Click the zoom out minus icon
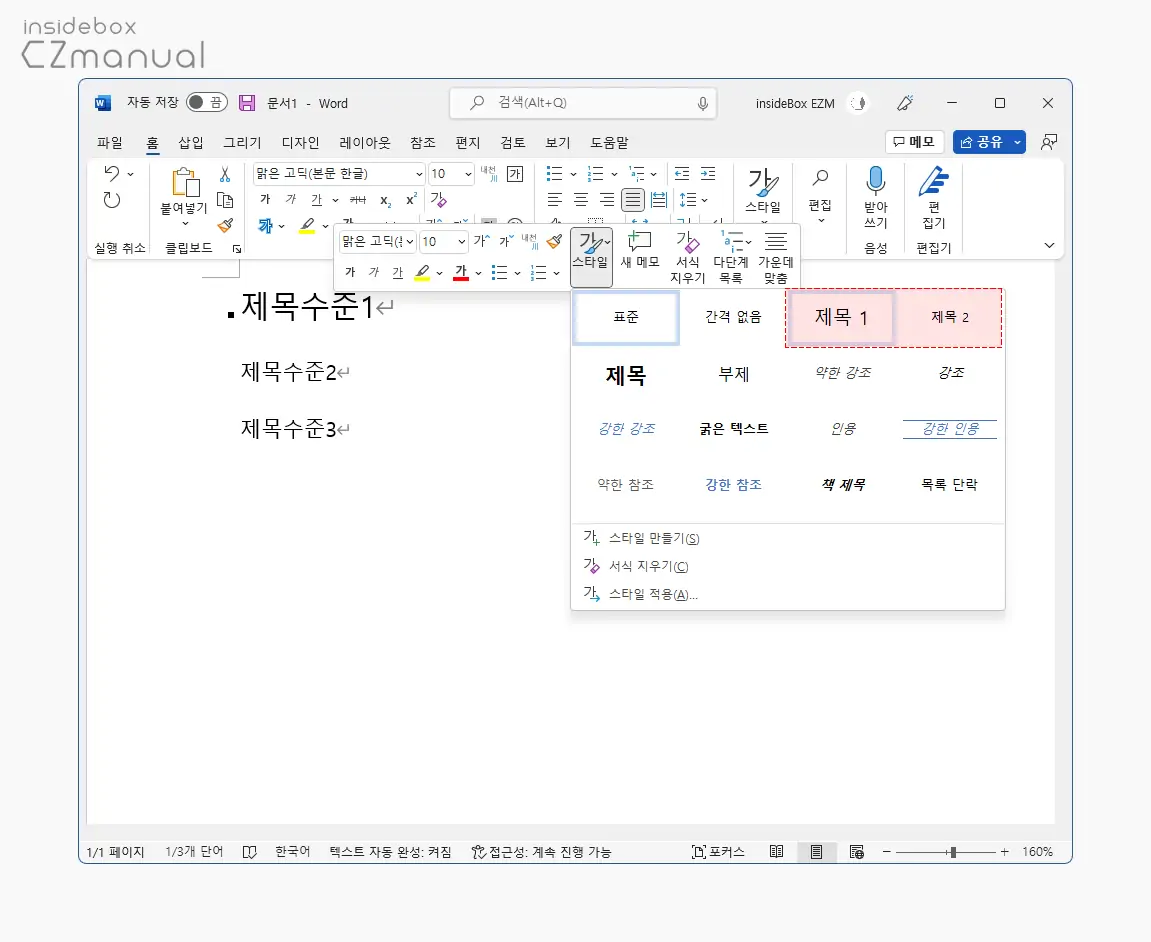Image resolution: width=1151 pixels, height=942 pixels. (x=887, y=852)
